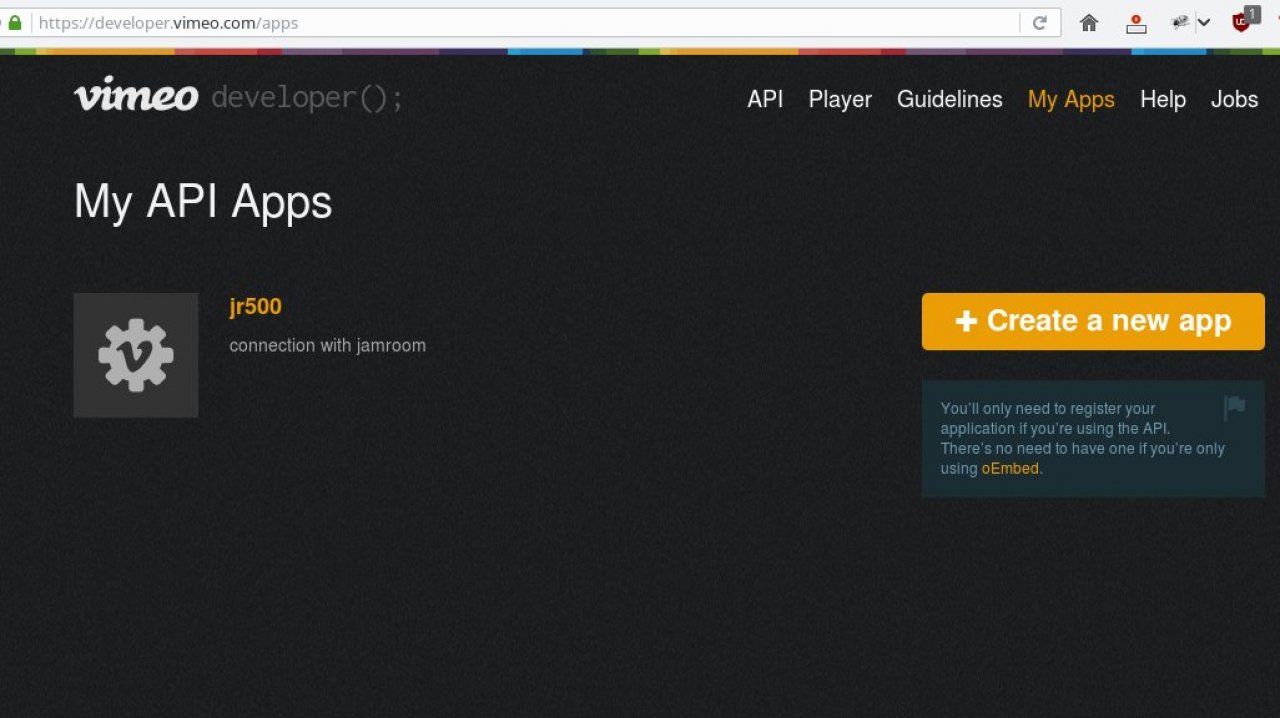The image size is (1280, 718).
Task: Reload the page with the refresh icon
Action: coord(1040,23)
